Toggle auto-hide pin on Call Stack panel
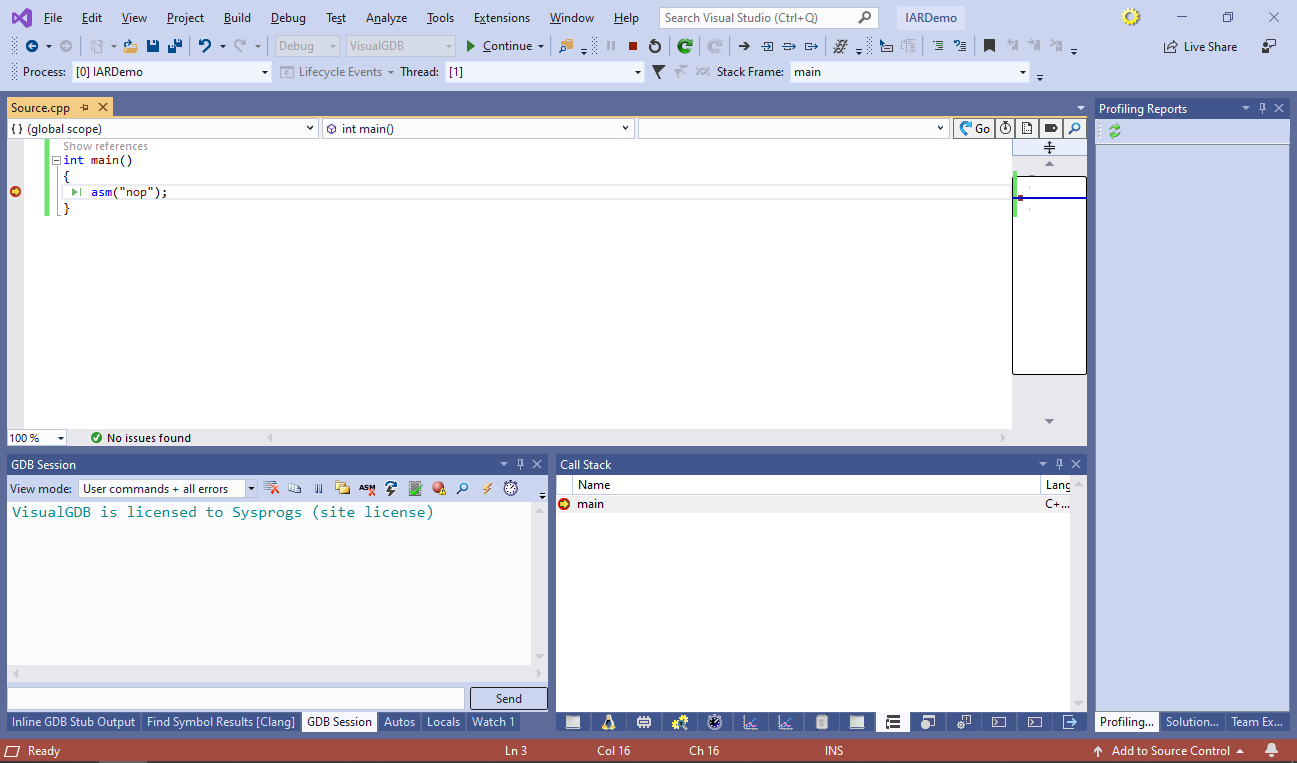The width and height of the screenshot is (1297, 763). (x=1059, y=464)
